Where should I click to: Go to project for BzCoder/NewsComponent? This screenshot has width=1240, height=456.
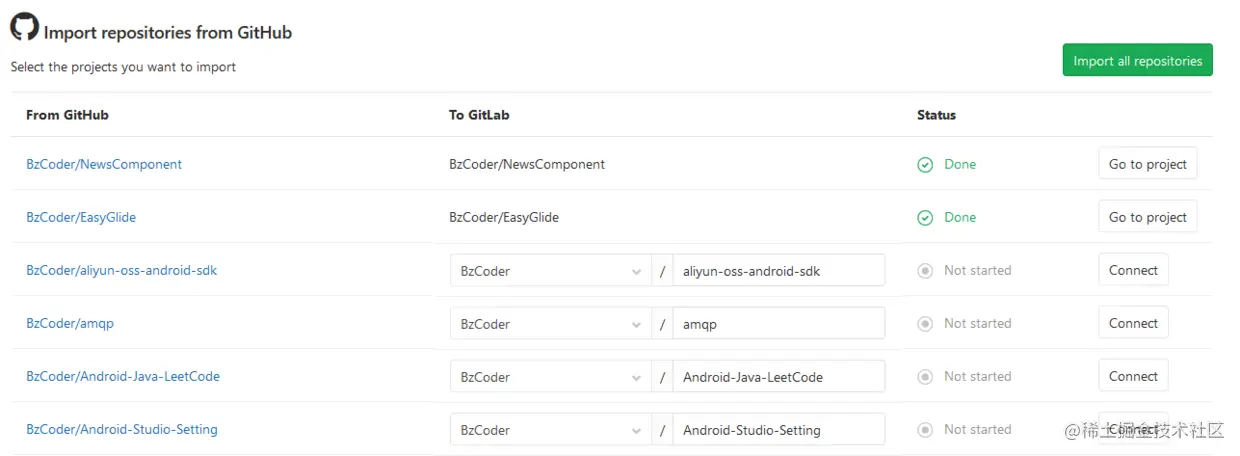pyautogui.click(x=1147, y=164)
